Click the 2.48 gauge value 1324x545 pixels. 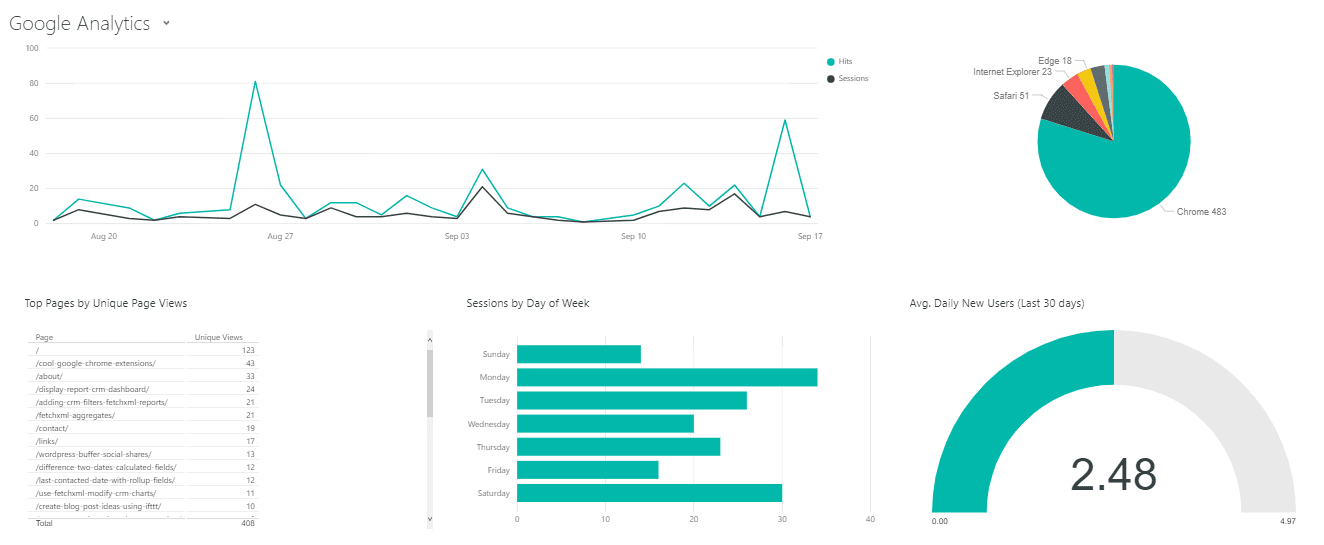[1113, 475]
